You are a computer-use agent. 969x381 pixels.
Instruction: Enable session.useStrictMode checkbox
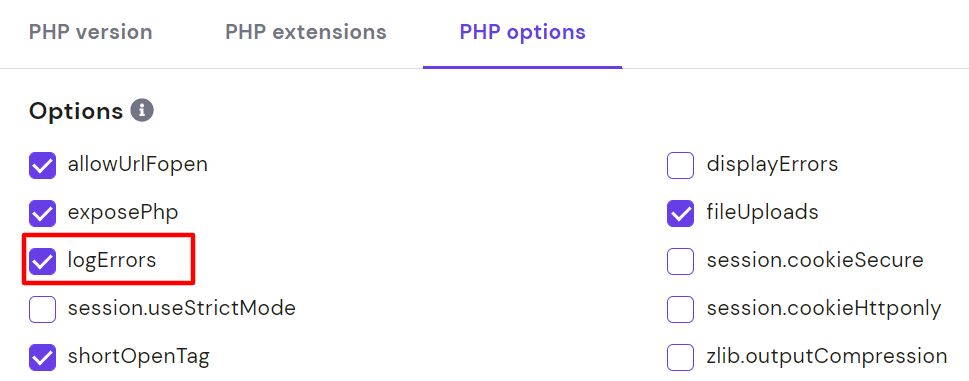click(x=43, y=309)
